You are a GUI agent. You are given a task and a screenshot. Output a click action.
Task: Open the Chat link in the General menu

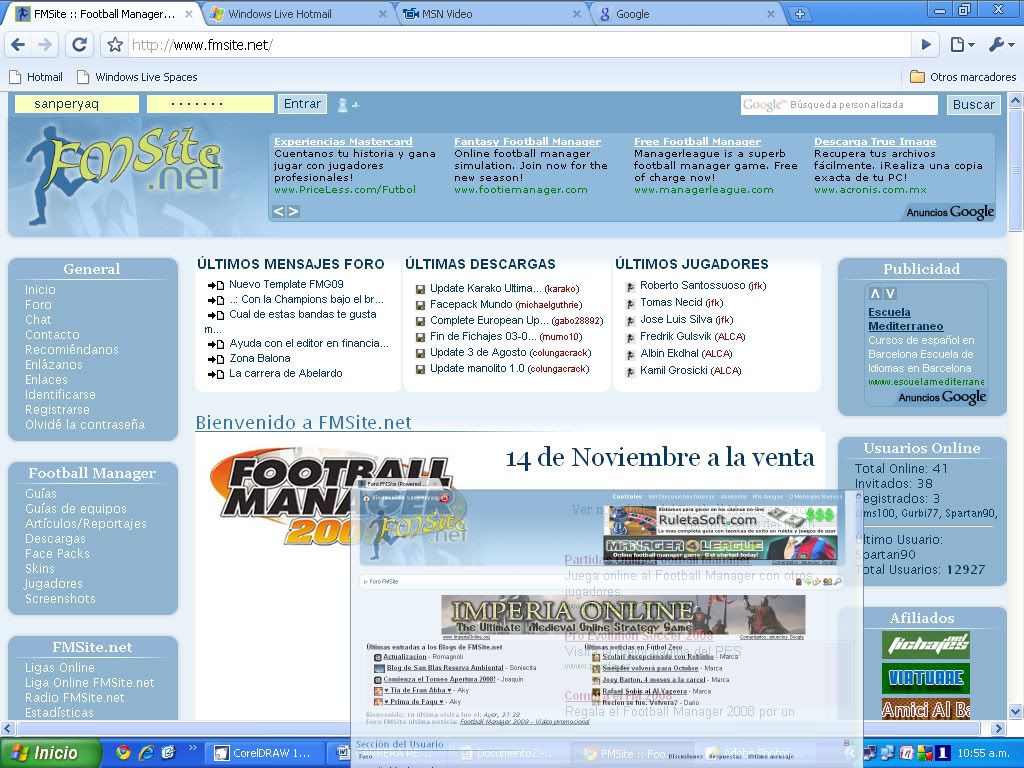tap(38, 319)
